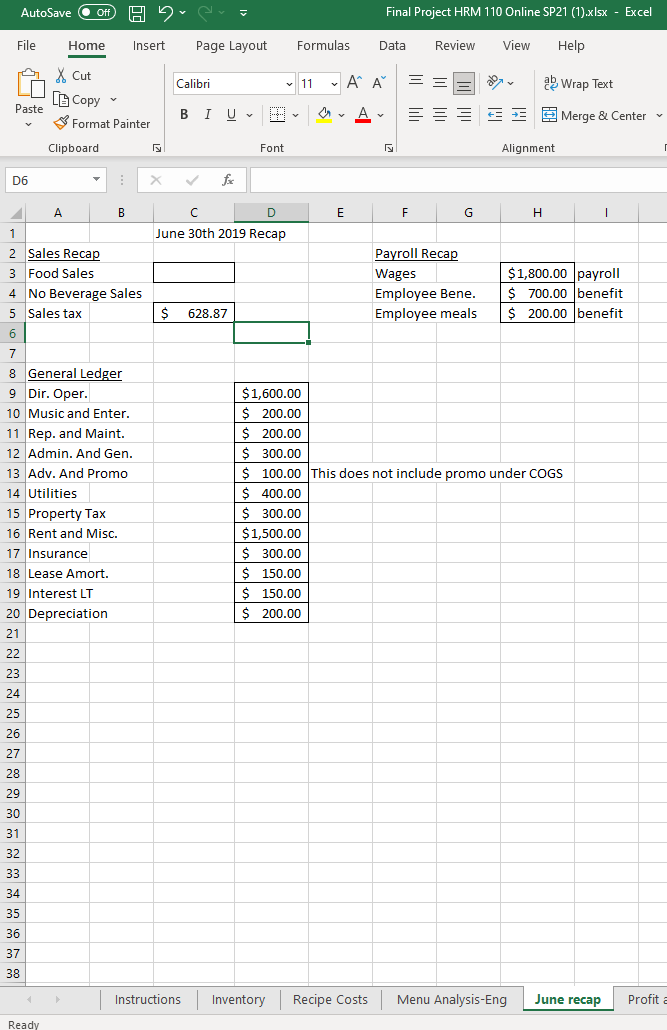The width and height of the screenshot is (667, 1030).
Task: Enable Wrap Text
Action: [578, 83]
